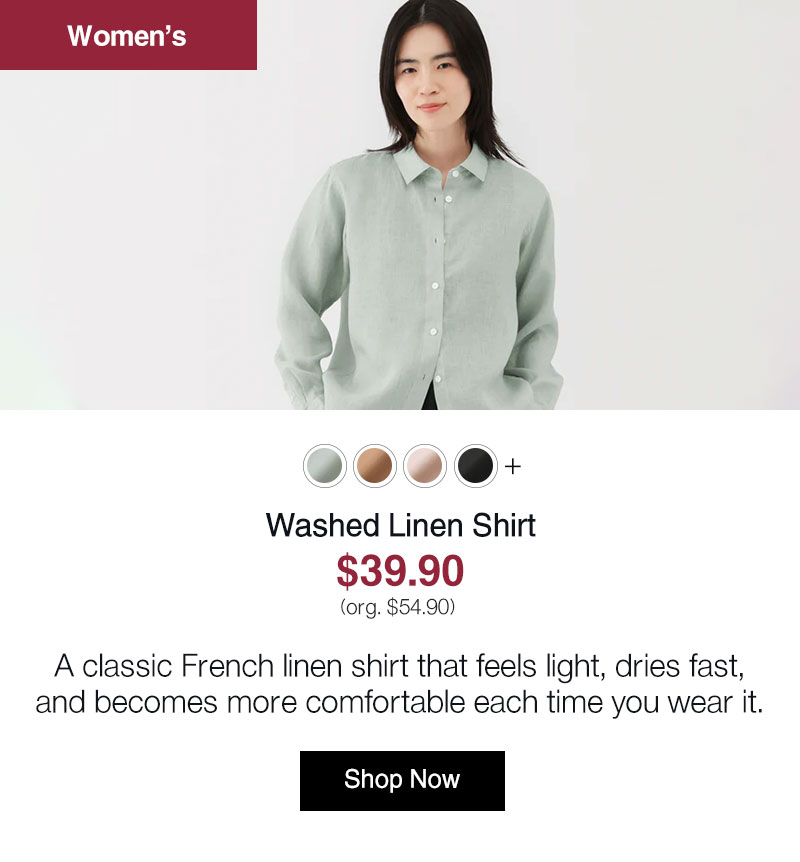
Task: Select the sage green color swatch
Action: coord(325,466)
